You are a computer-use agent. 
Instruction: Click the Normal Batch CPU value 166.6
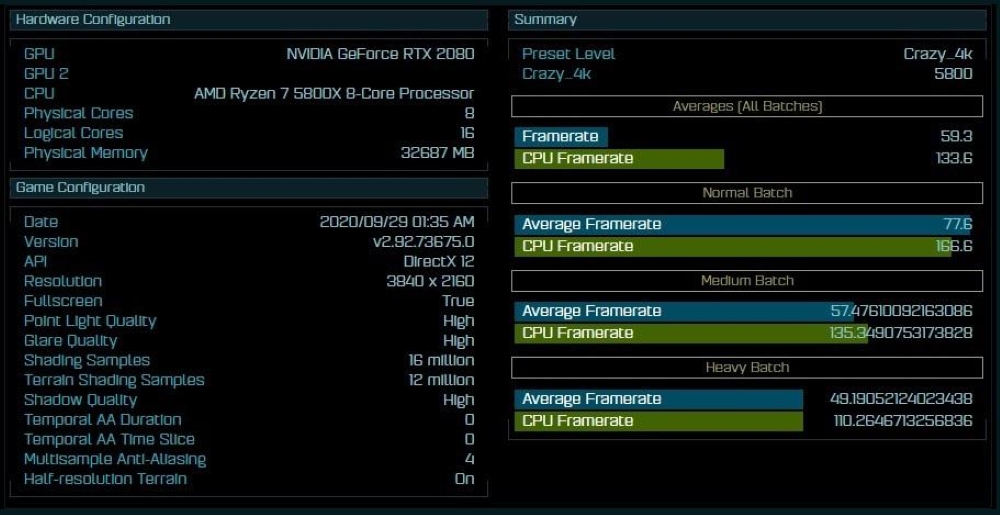click(x=954, y=247)
